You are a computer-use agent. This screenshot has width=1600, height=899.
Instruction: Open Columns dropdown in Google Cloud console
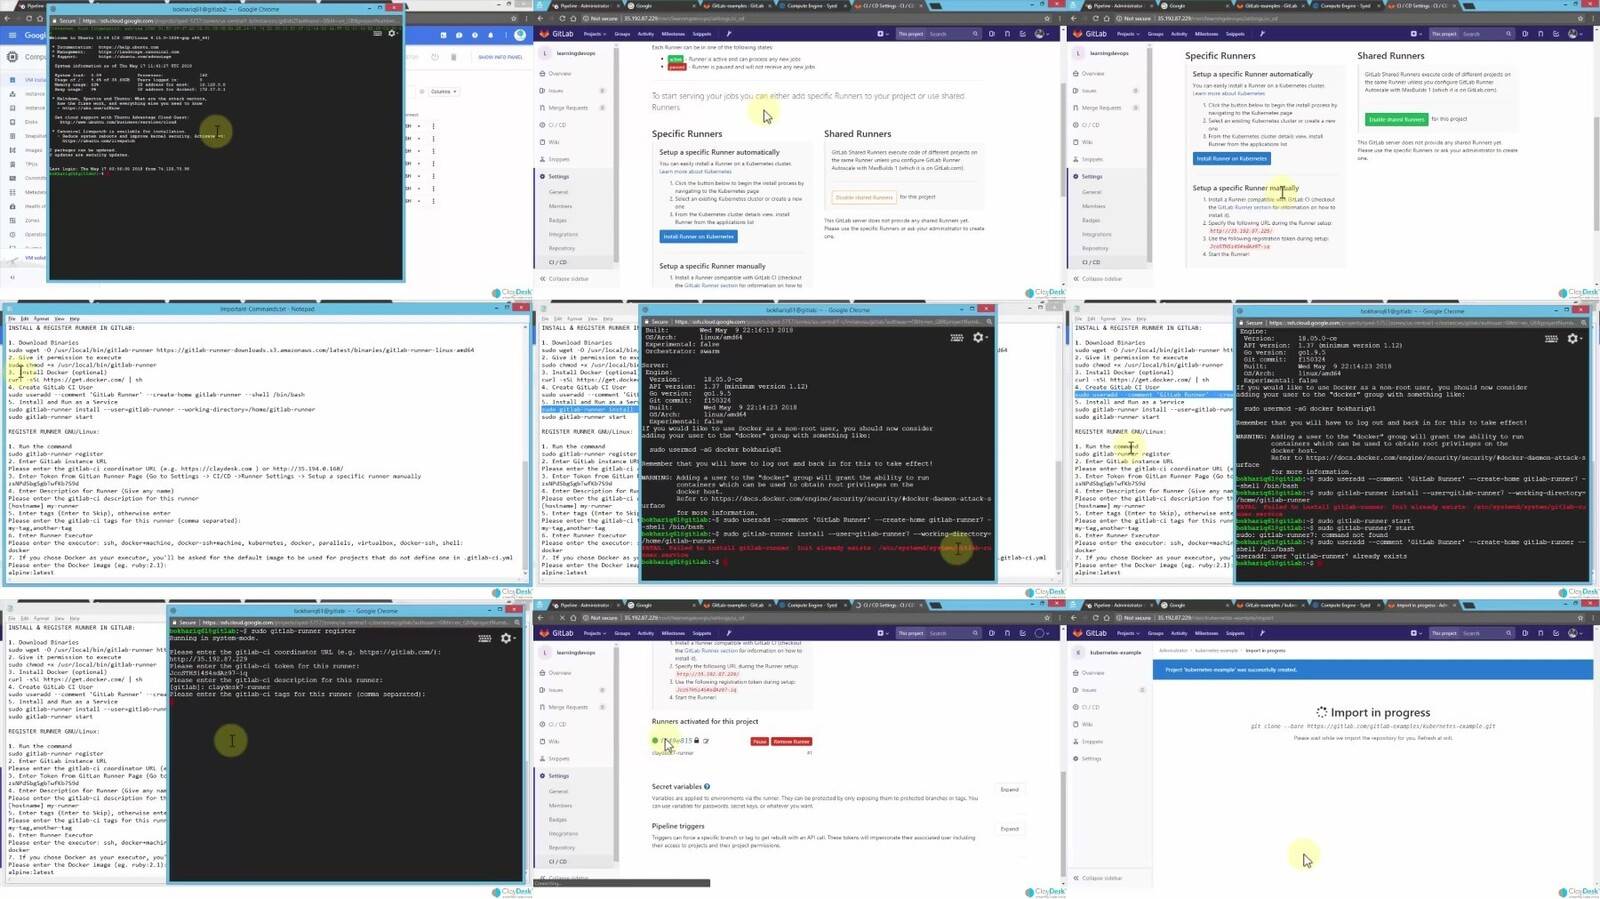(x=443, y=91)
